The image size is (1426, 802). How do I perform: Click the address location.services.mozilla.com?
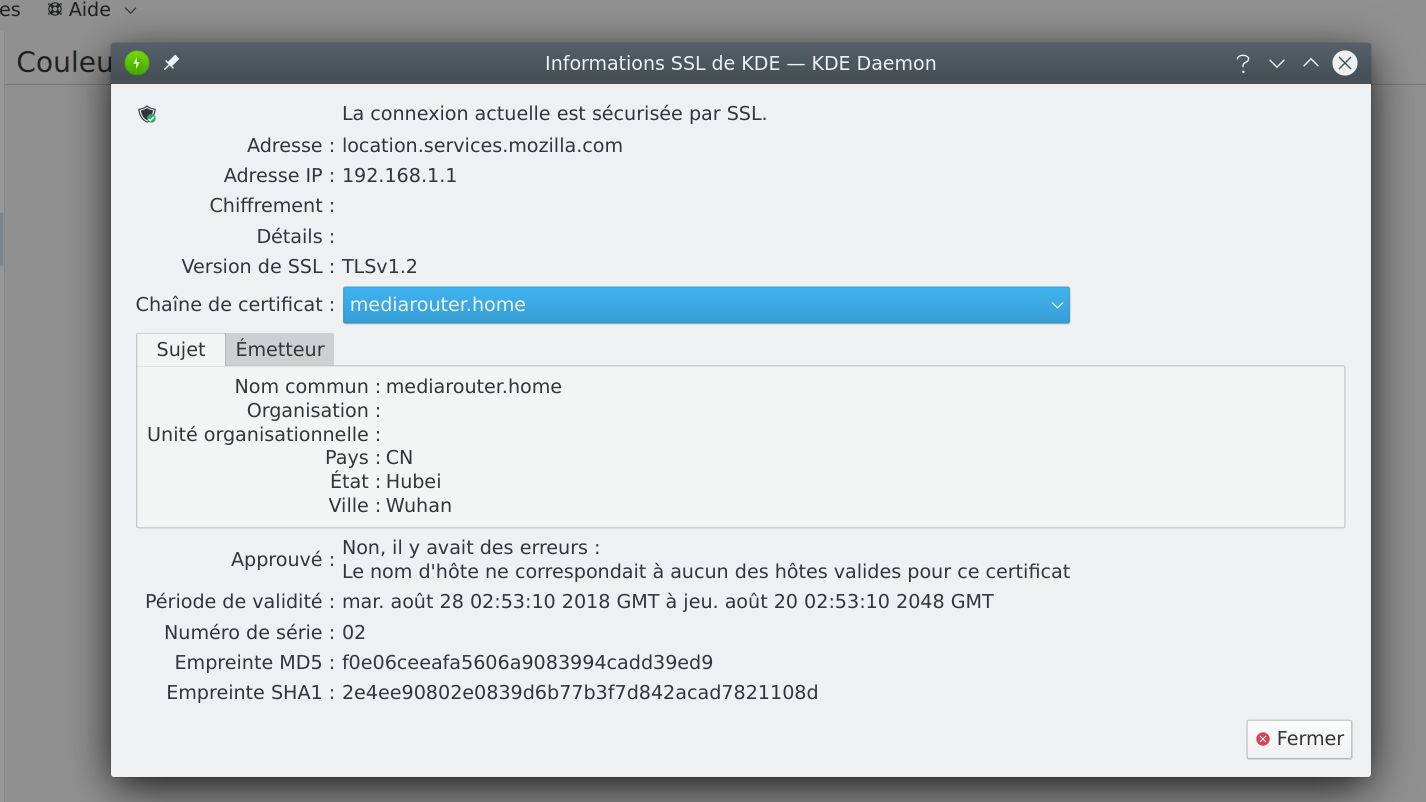coord(482,145)
